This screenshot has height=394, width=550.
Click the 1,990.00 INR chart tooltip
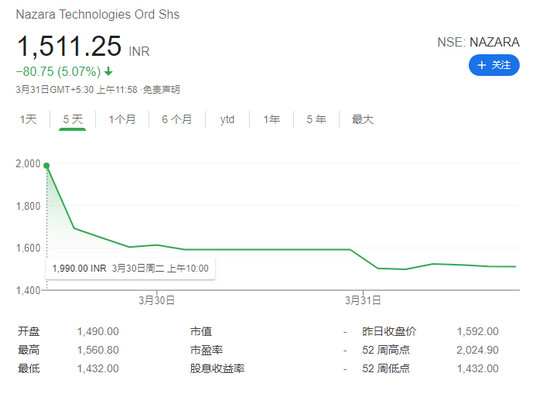point(130,269)
